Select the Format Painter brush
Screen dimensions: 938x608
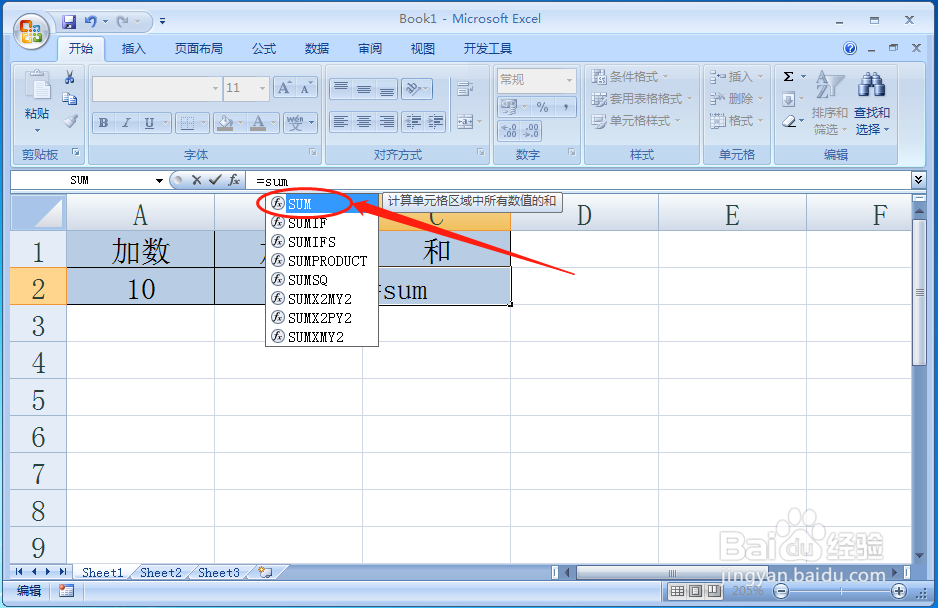coord(70,121)
